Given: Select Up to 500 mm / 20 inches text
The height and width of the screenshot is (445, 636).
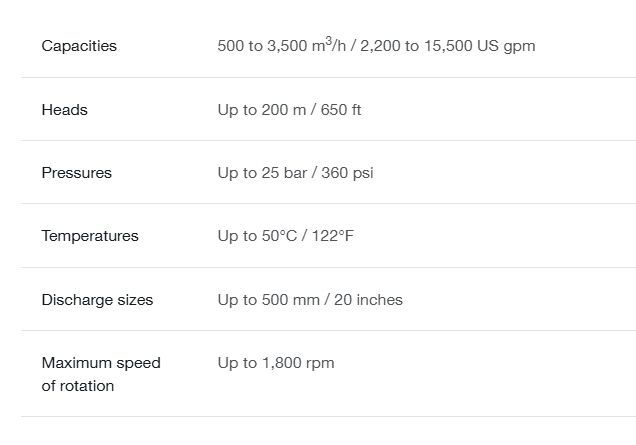Looking at the screenshot, I should click(310, 300).
